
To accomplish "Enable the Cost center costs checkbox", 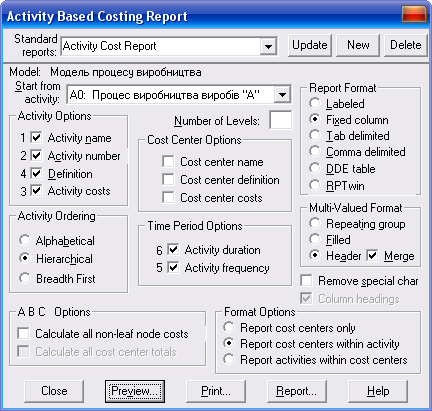I will [168, 198].
